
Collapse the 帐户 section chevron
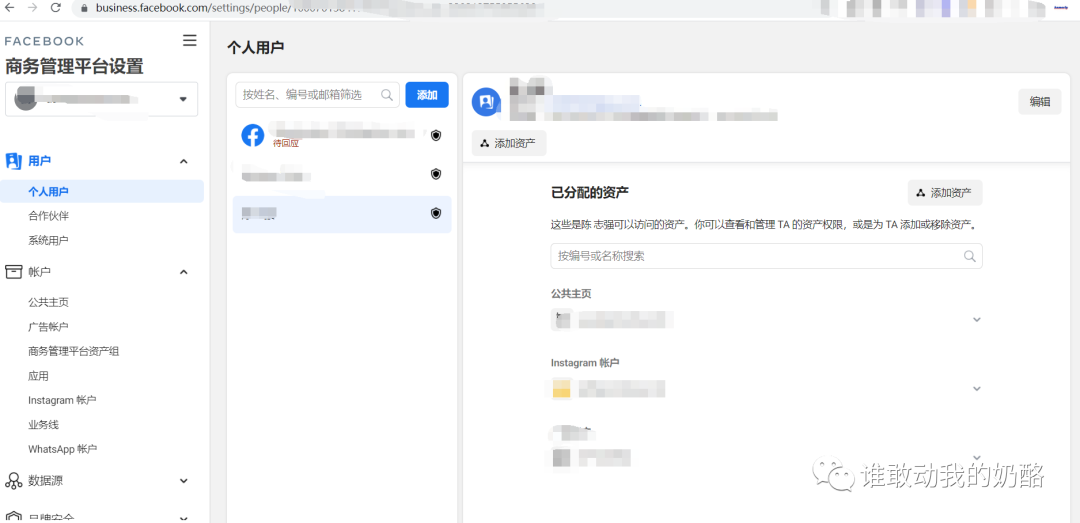click(x=183, y=272)
